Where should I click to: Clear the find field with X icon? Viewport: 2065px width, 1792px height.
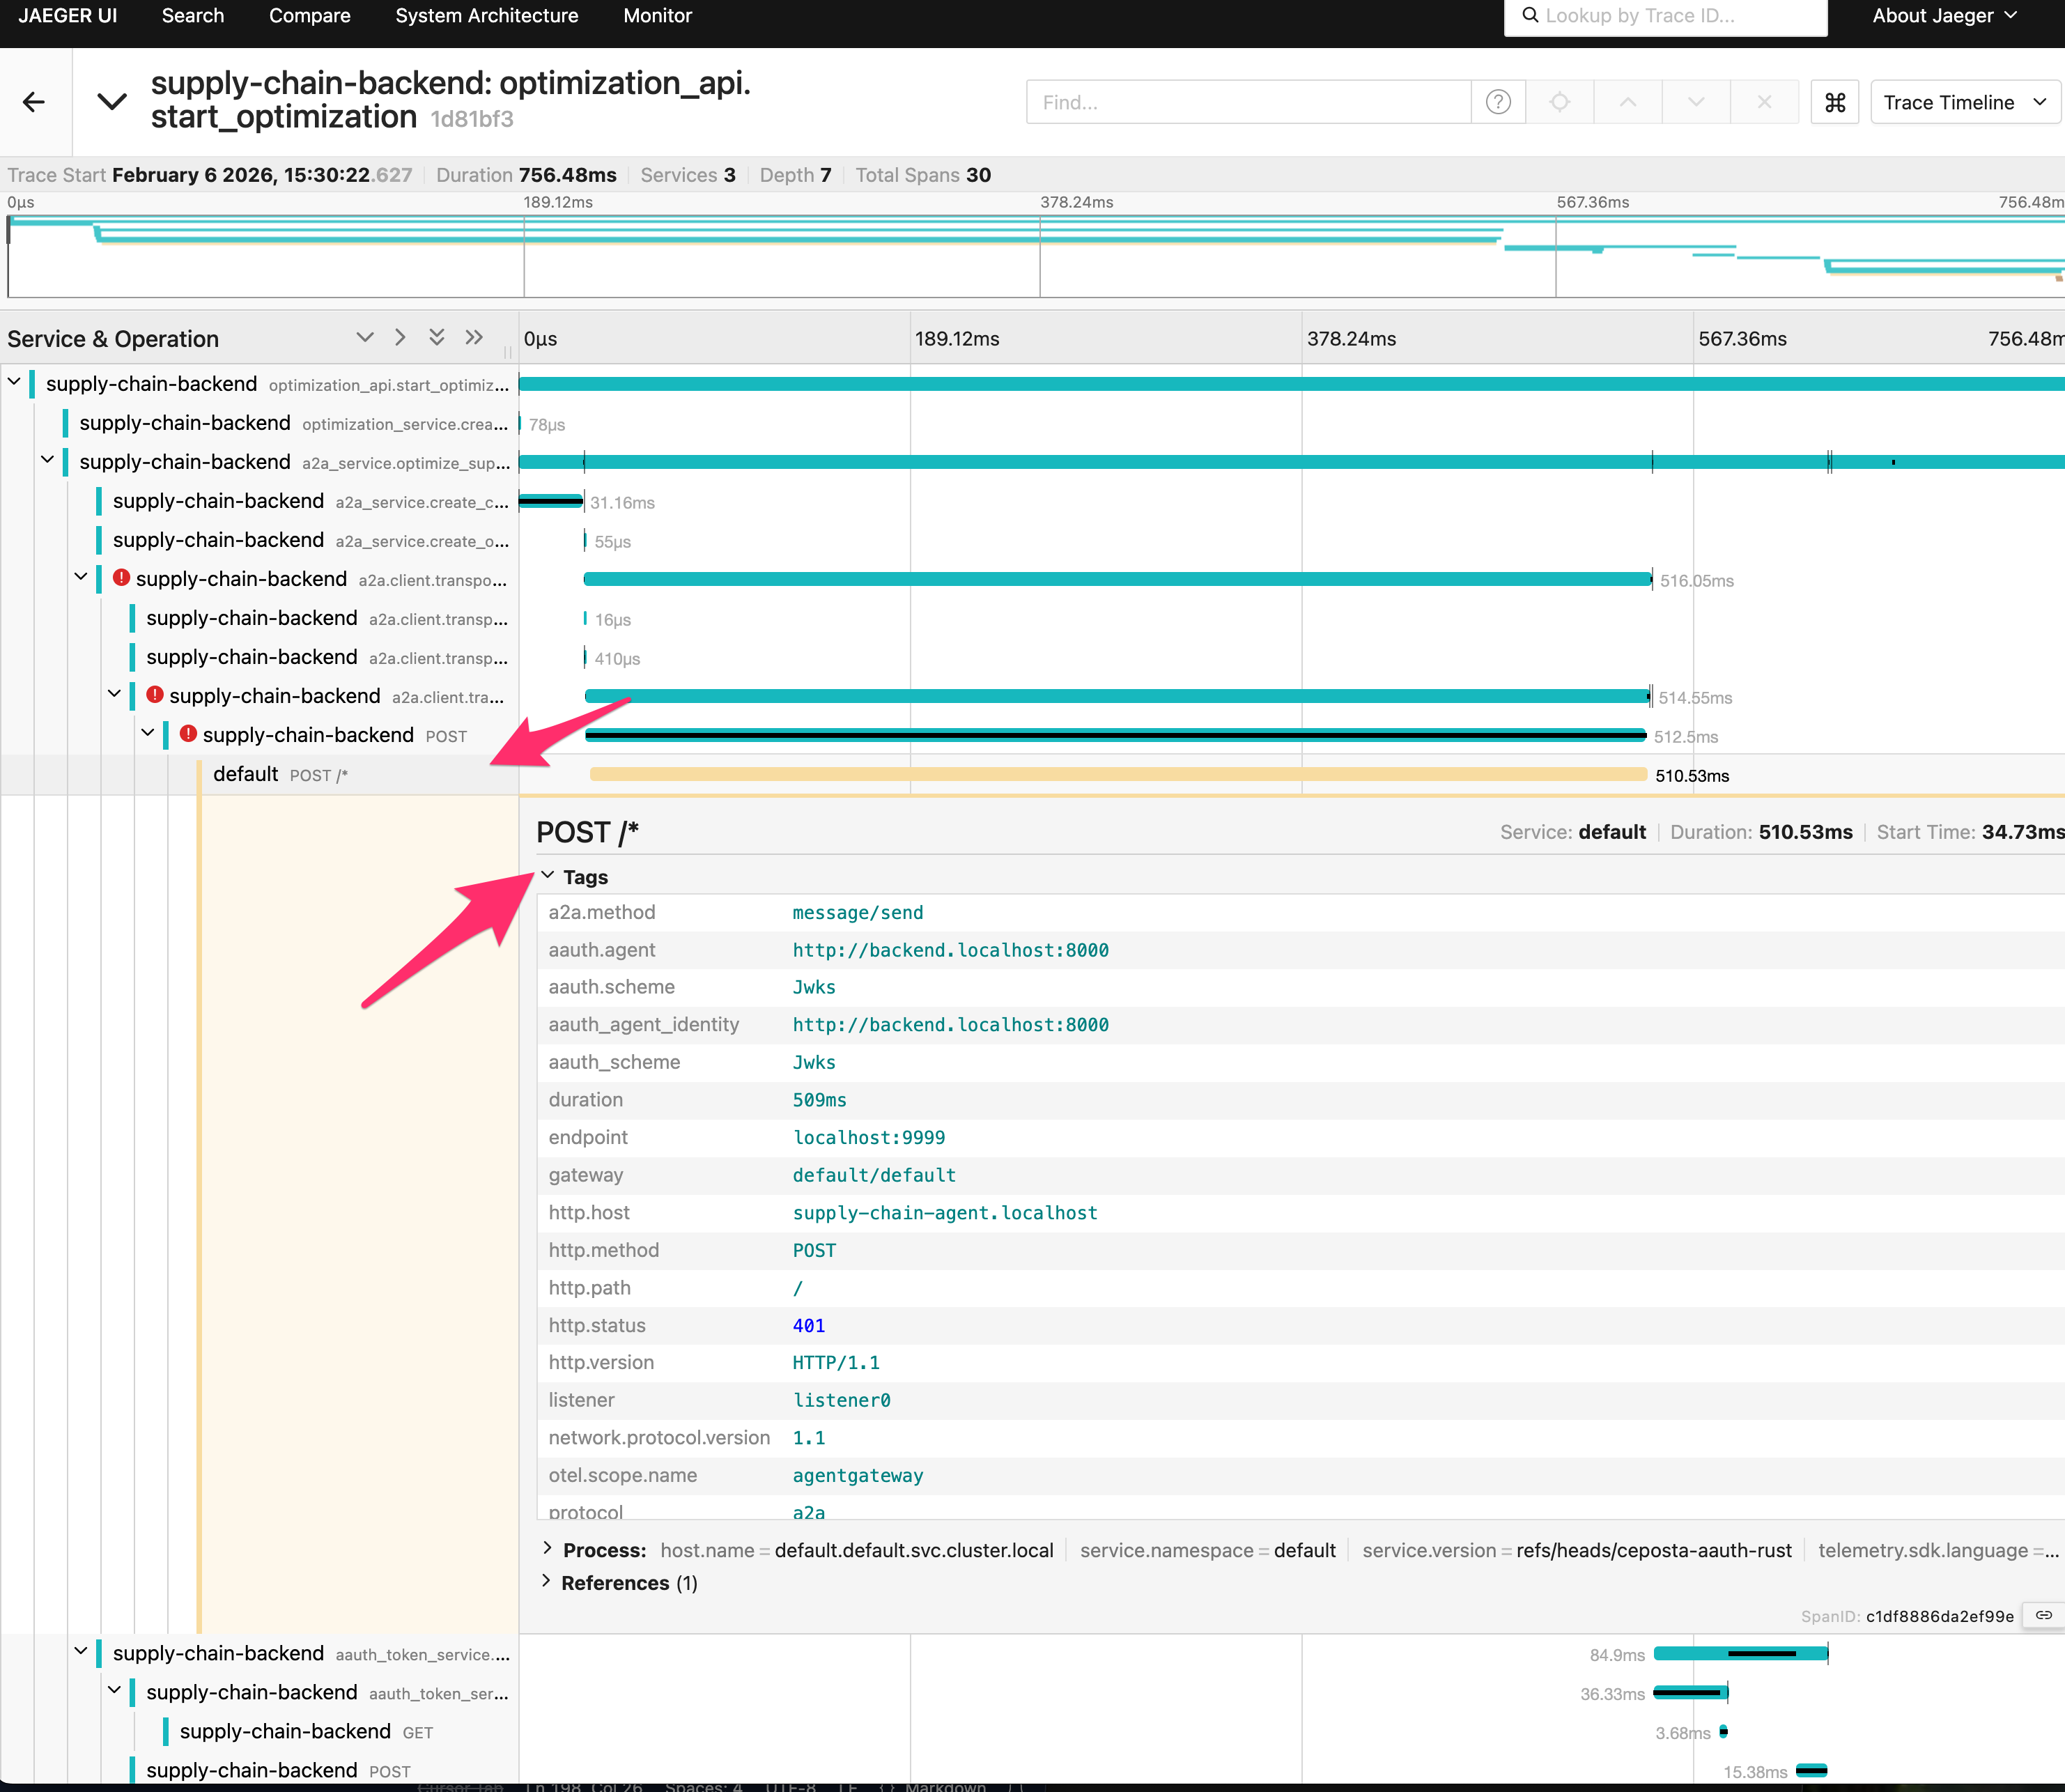pos(1764,102)
